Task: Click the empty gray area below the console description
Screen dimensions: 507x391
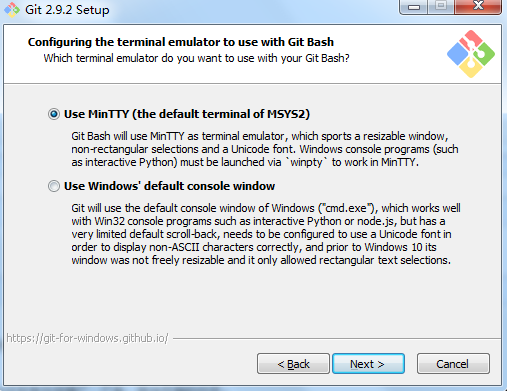Action: (252, 298)
